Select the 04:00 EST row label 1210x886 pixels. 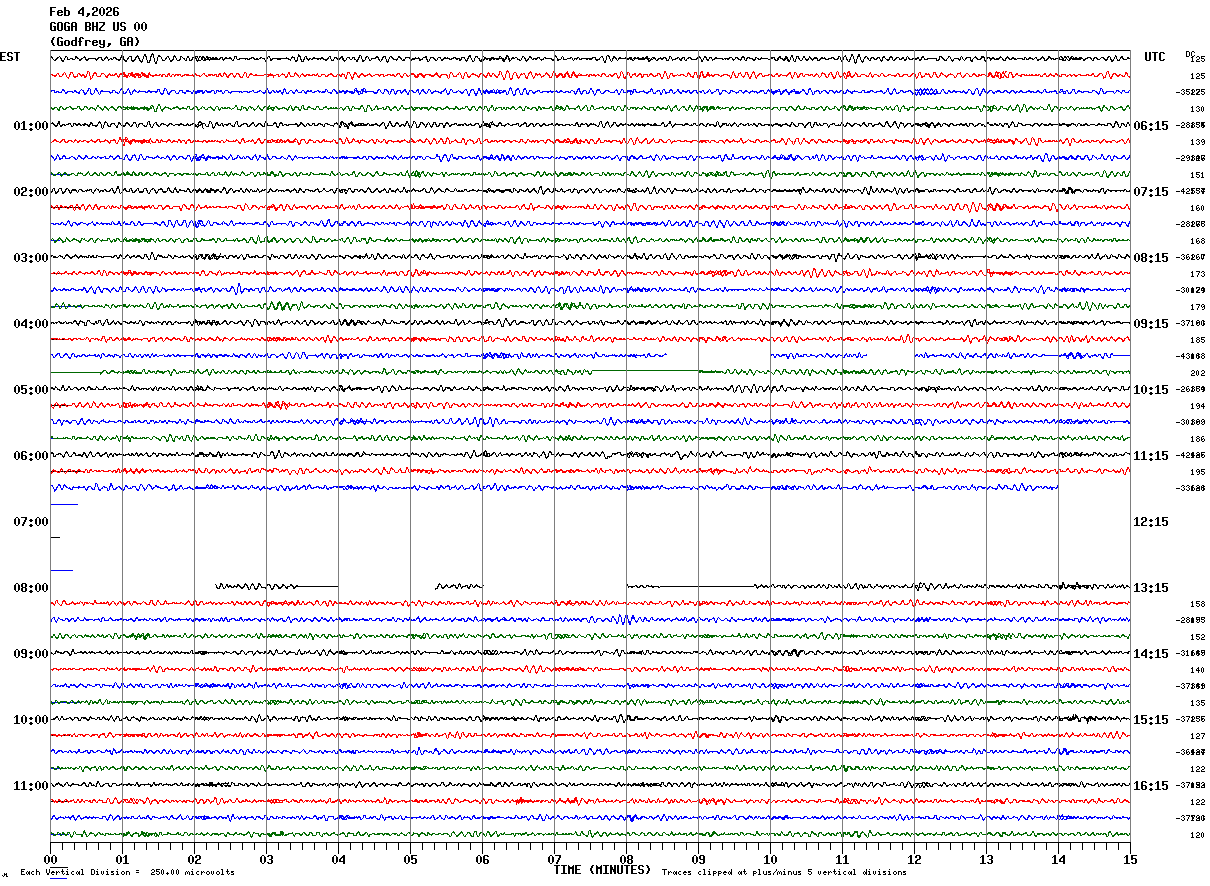pyautogui.click(x=31, y=324)
